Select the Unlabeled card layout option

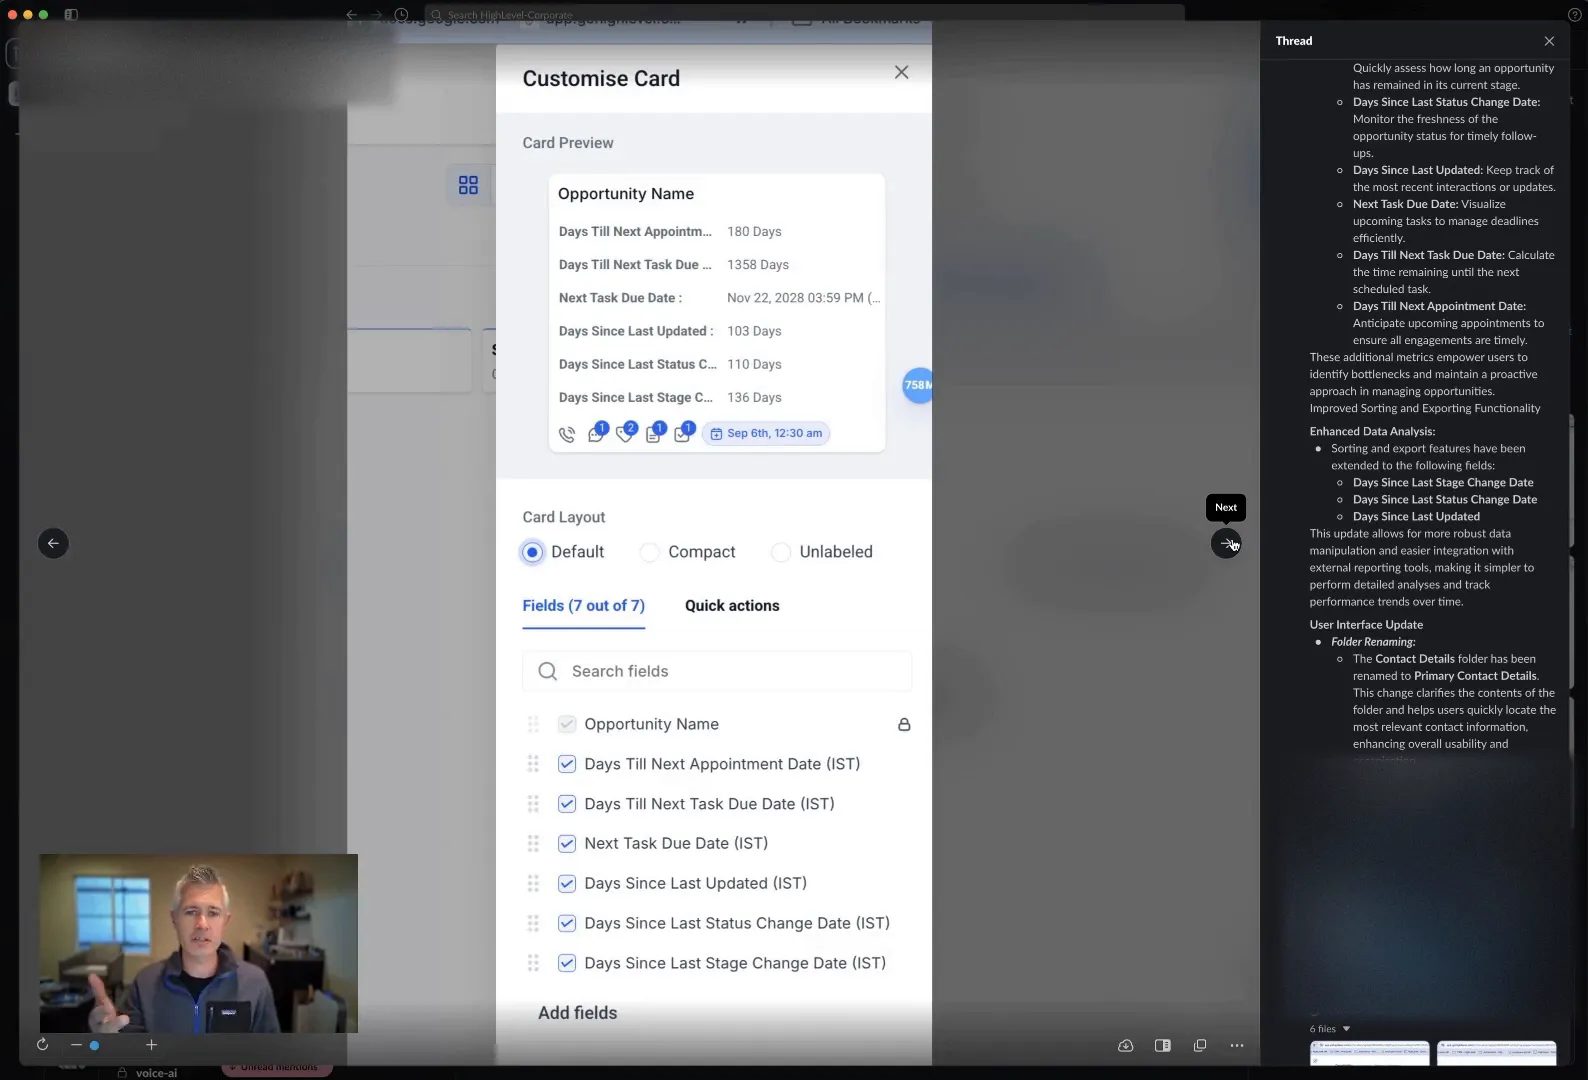coord(781,552)
